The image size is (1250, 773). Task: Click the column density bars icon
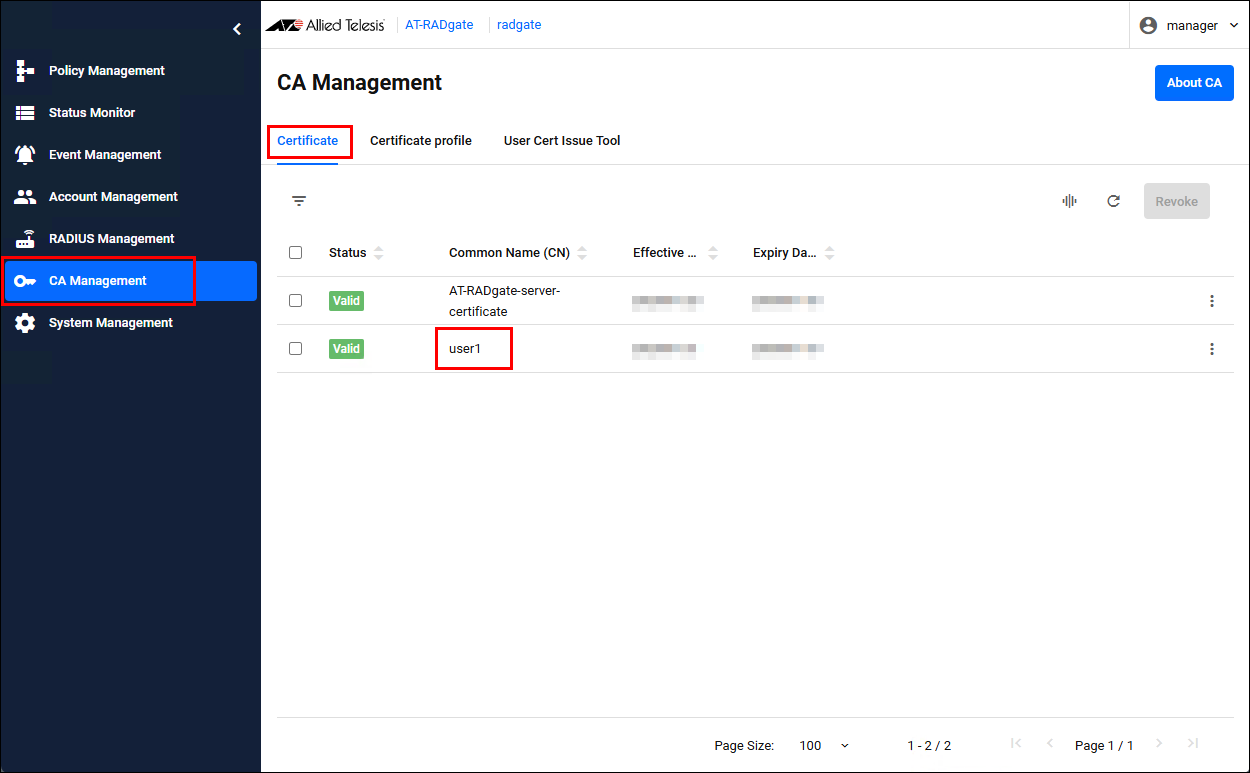(1070, 201)
